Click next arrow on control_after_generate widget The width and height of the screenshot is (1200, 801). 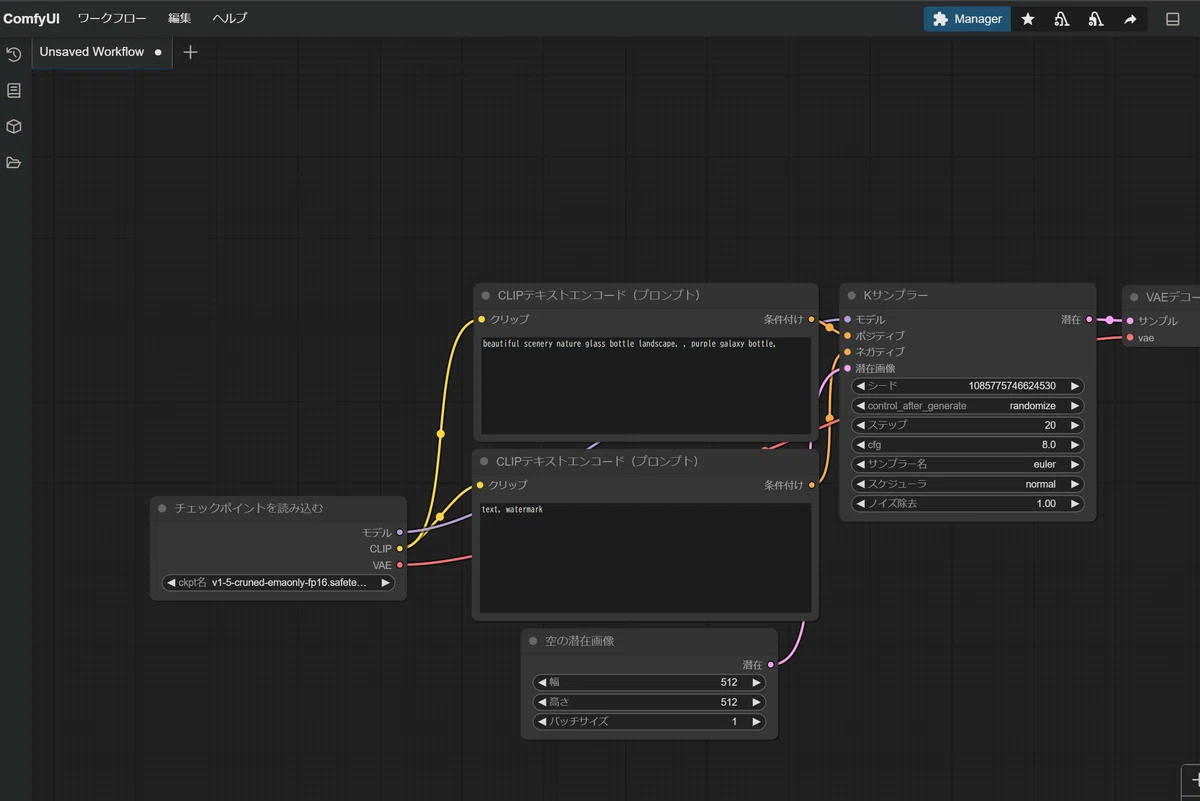[1075, 406]
